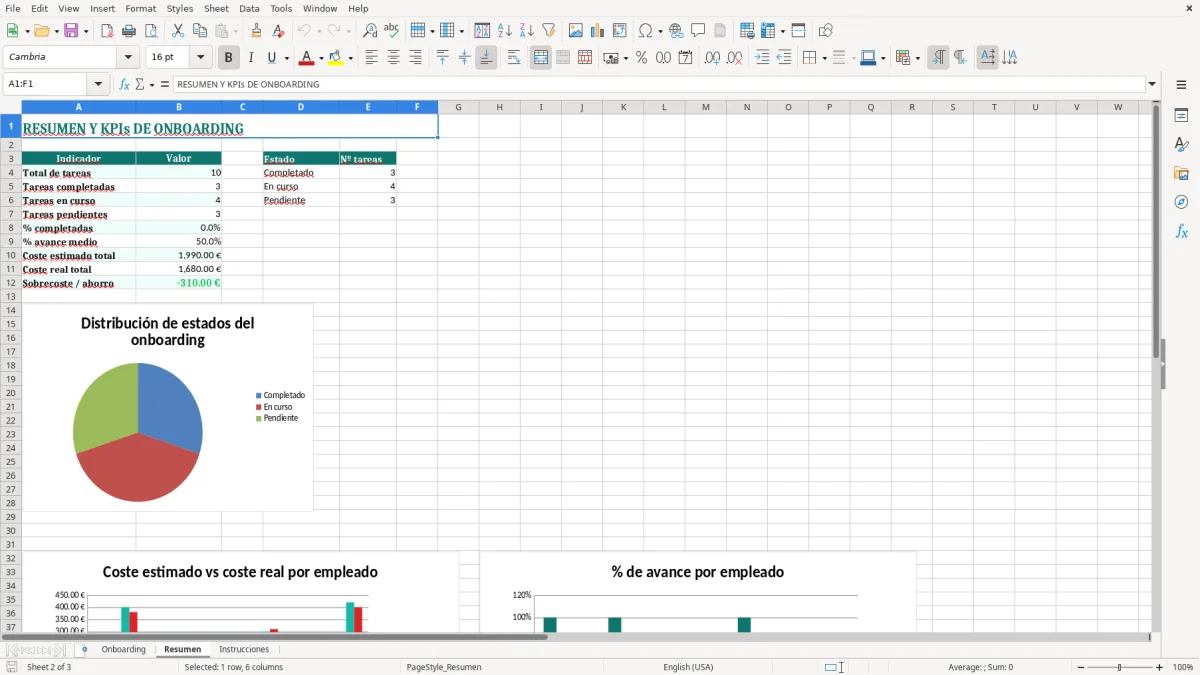Run the Spelling check icon
This screenshot has width=1200, height=675.
(392, 31)
